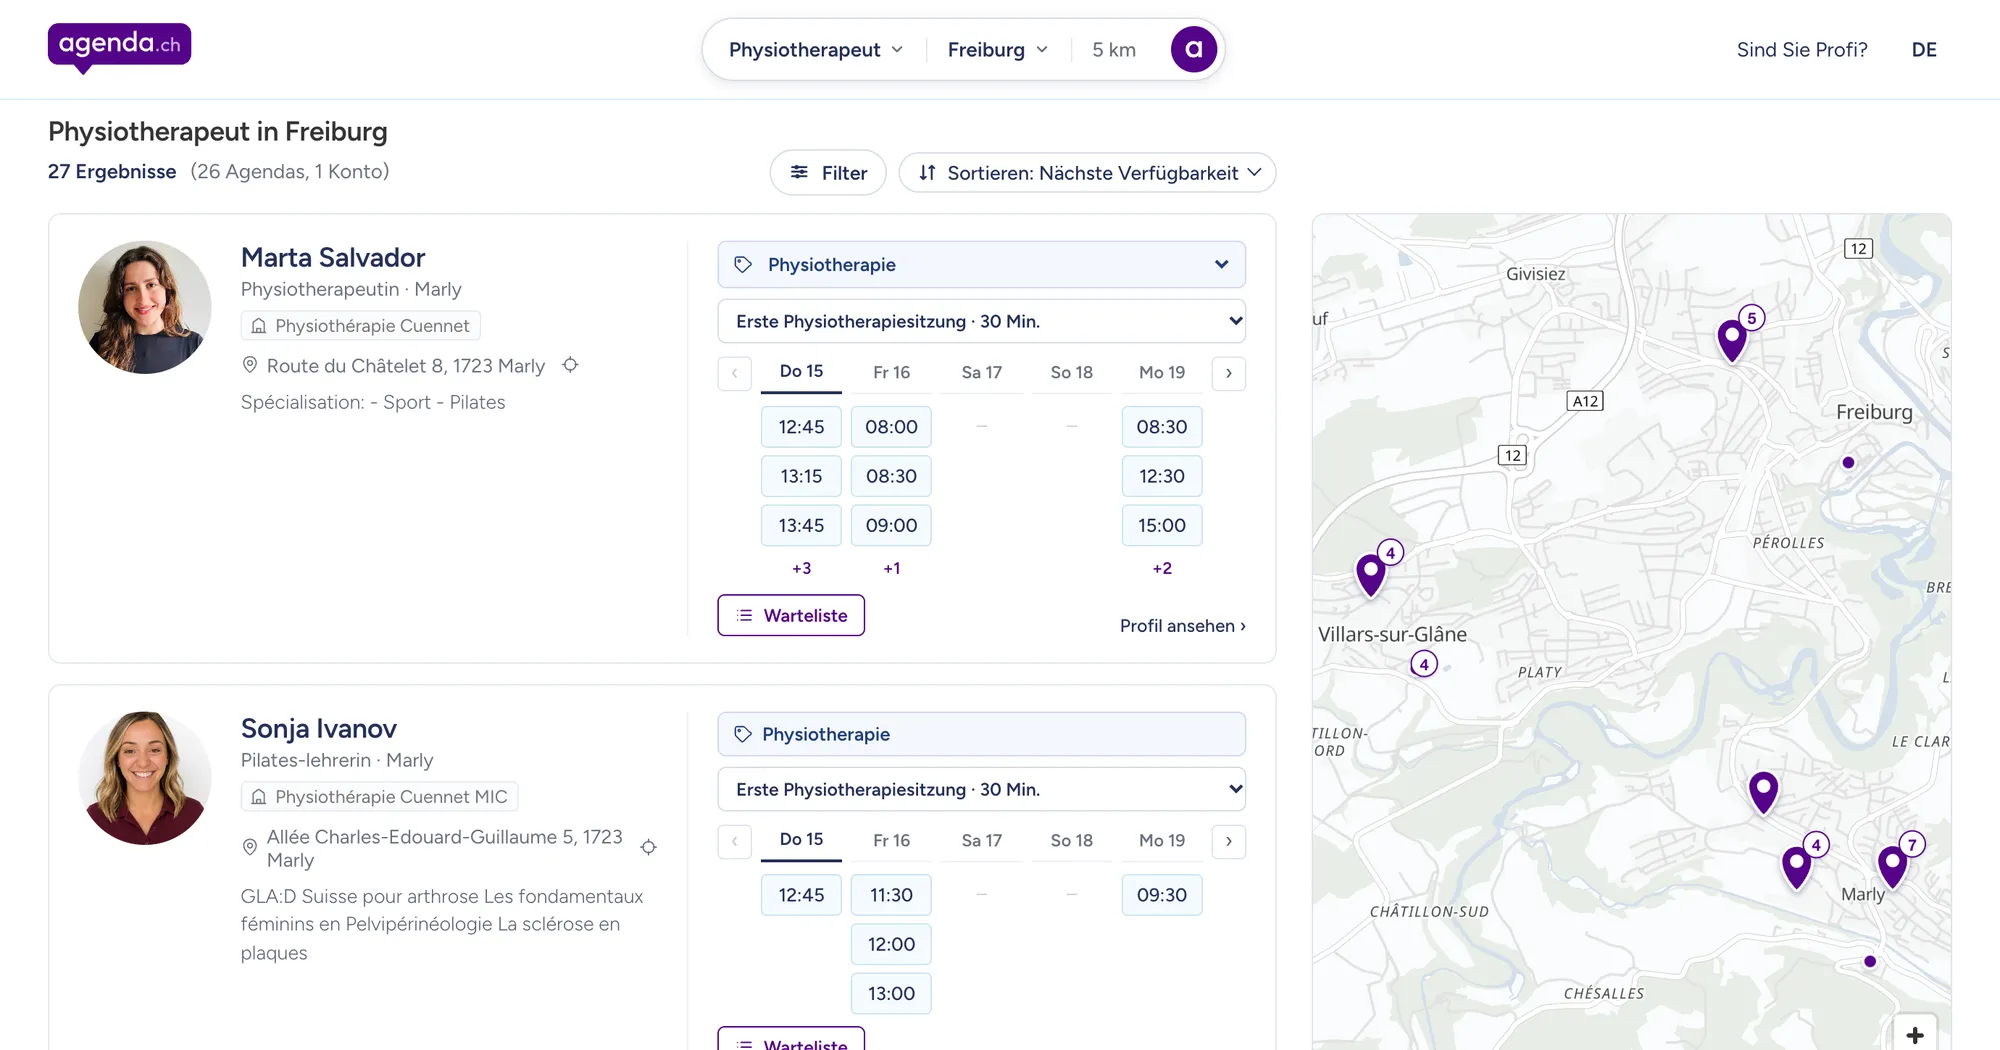Open Sonja Ivanov's profile photo
The width and height of the screenshot is (2000, 1050).
point(145,778)
